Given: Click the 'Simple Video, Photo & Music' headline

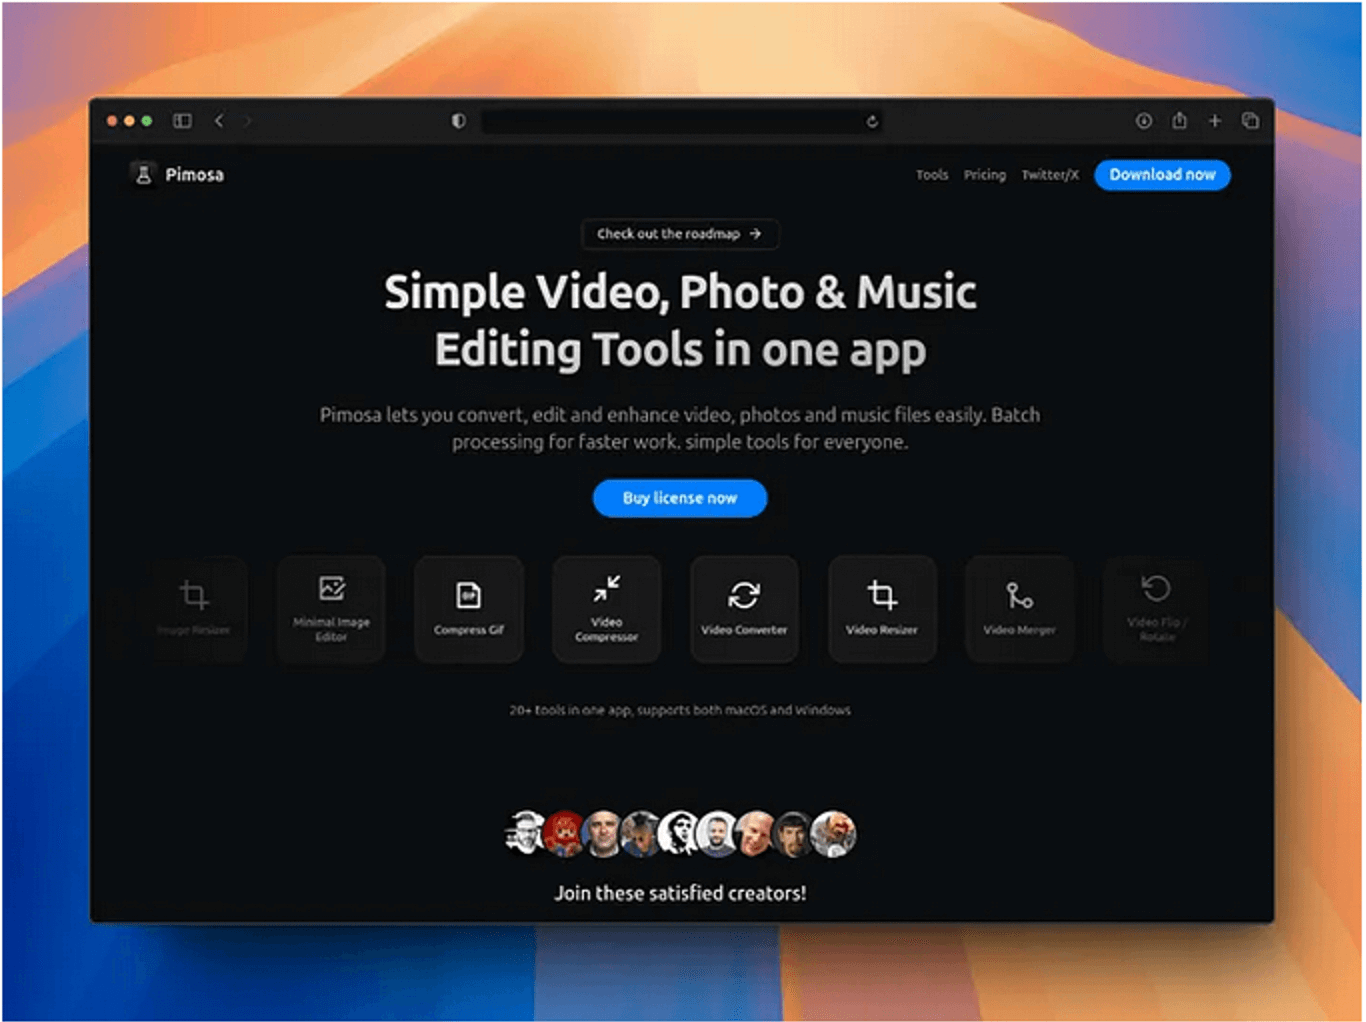Looking at the screenshot, I should click(x=680, y=292).
